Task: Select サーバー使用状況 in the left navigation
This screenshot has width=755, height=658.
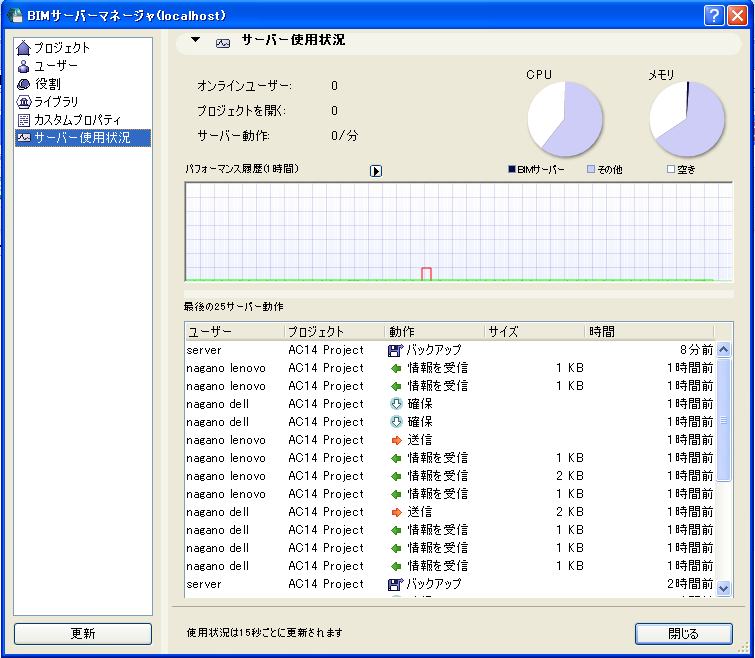Action: (81, 138)
